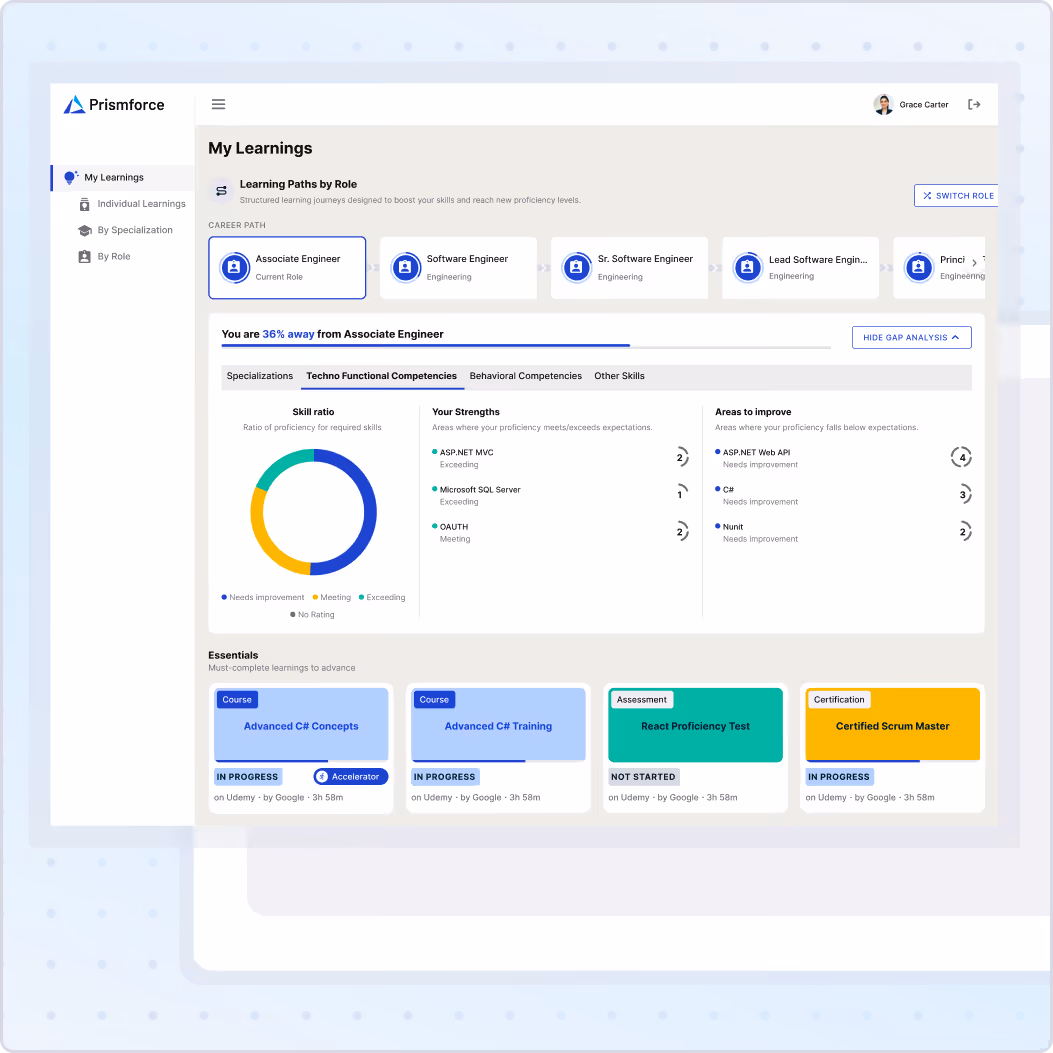
Task: Expand the ASP.NET Web API rating indicator
Action: (961, 457)
